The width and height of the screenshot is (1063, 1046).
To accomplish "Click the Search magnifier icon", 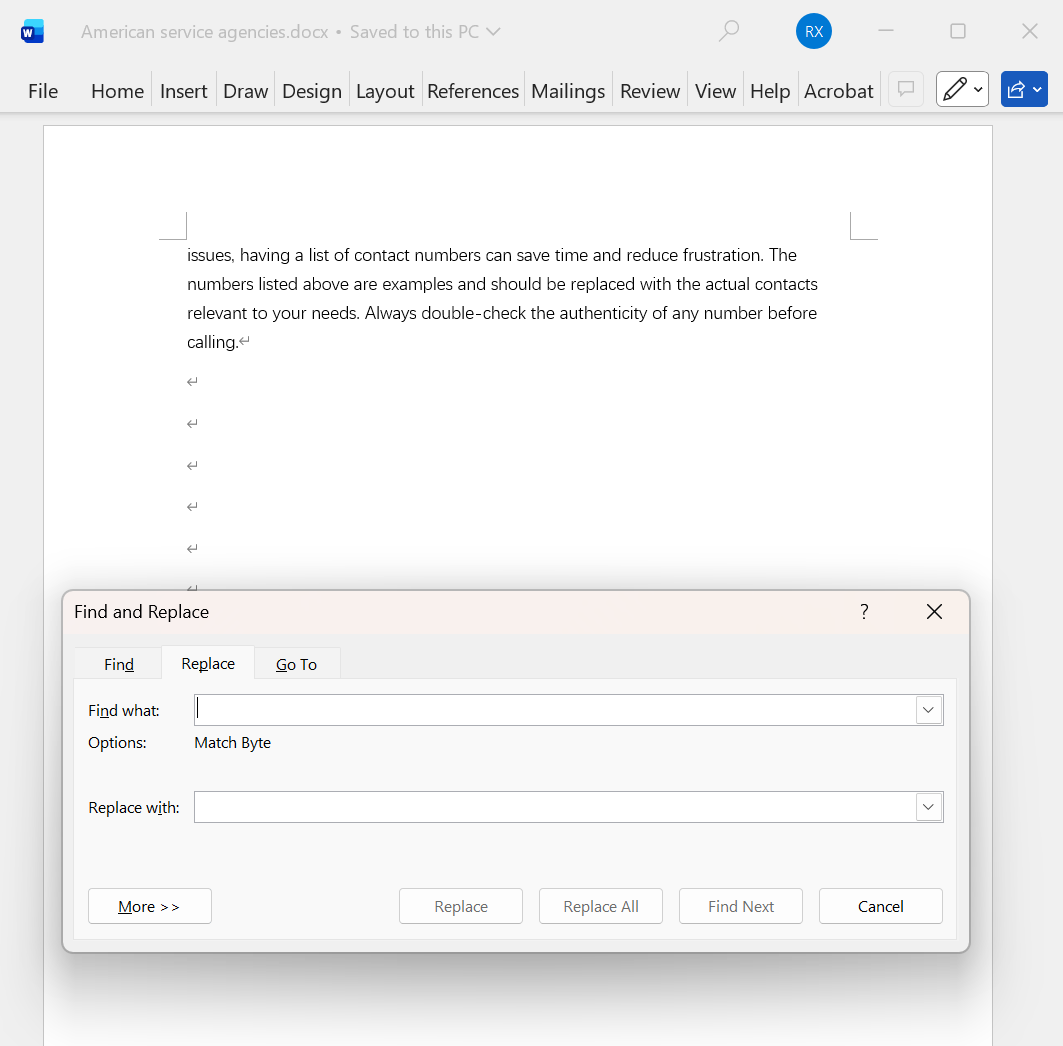I will [x=728, y=31].
